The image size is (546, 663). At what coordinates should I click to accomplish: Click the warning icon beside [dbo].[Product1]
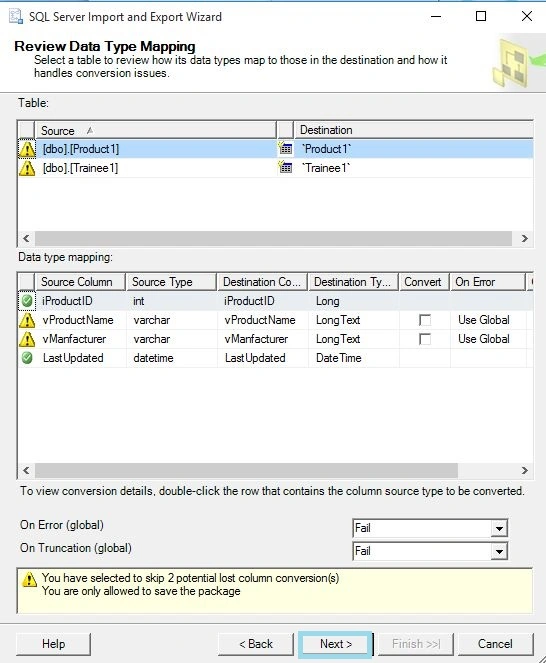(x=27, y=149)
